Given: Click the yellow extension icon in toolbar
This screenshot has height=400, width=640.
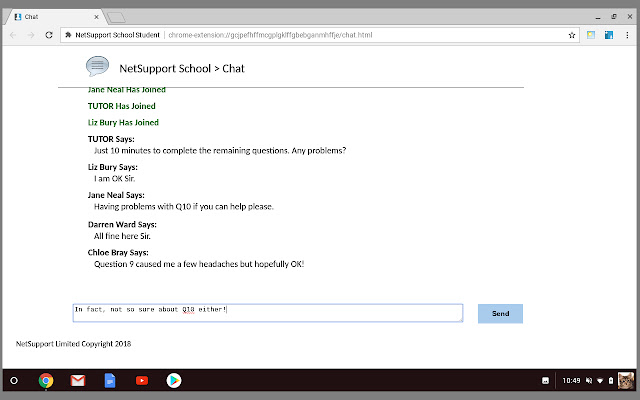Looking at the screenshot, I should 591,35.
